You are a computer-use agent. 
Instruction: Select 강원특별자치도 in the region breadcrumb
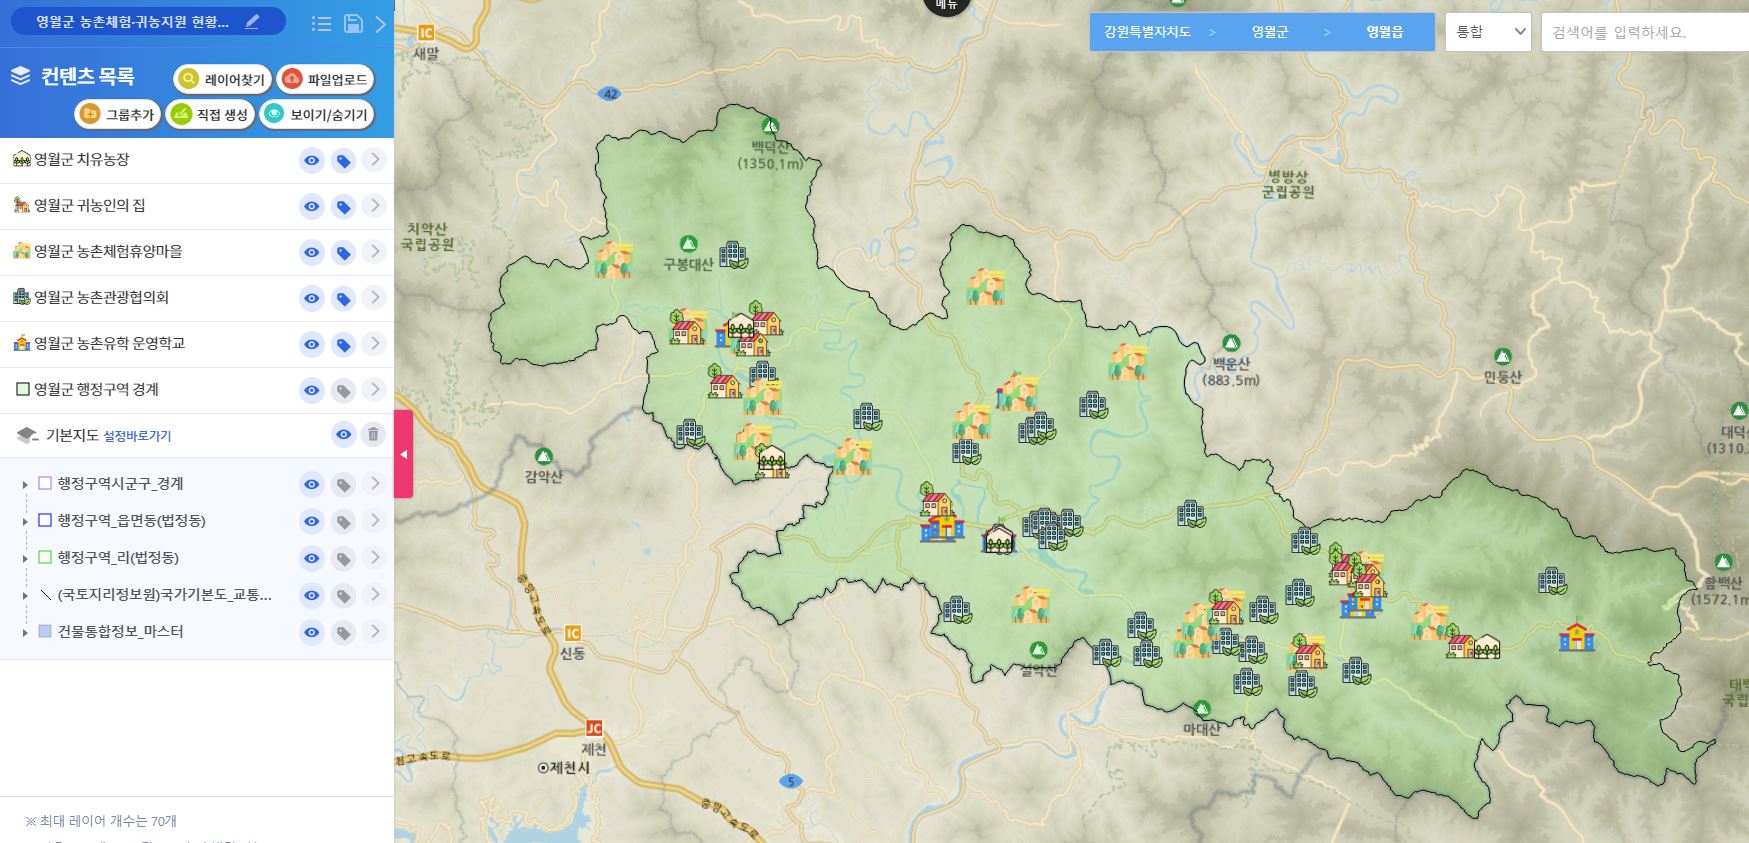[1147, 32]
